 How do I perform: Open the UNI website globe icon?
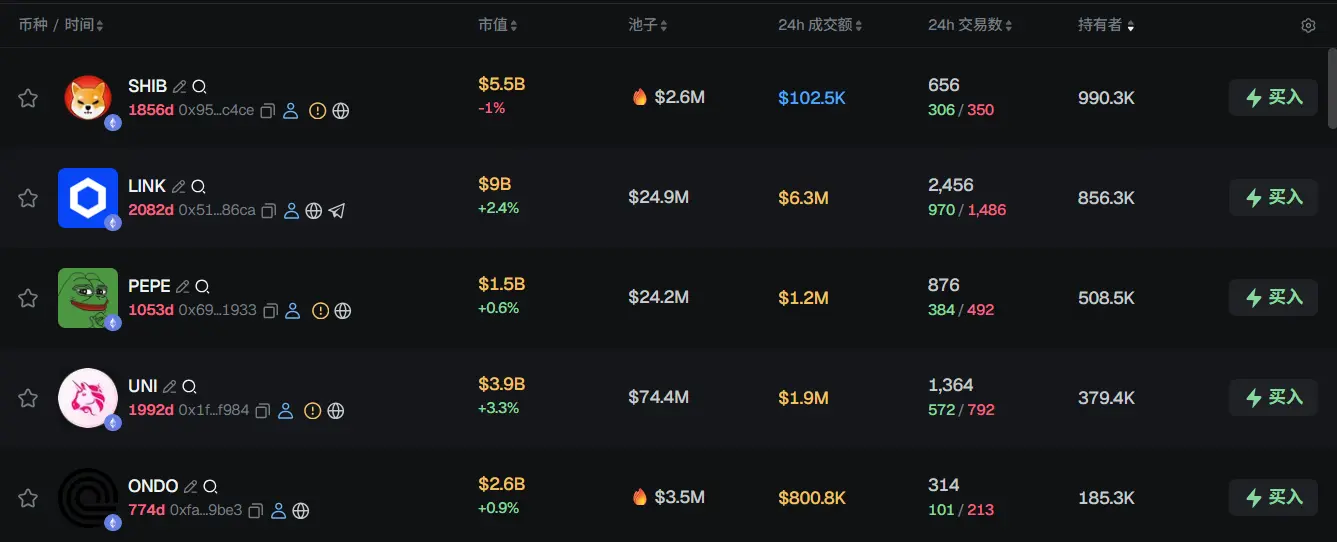coord(336,411)
